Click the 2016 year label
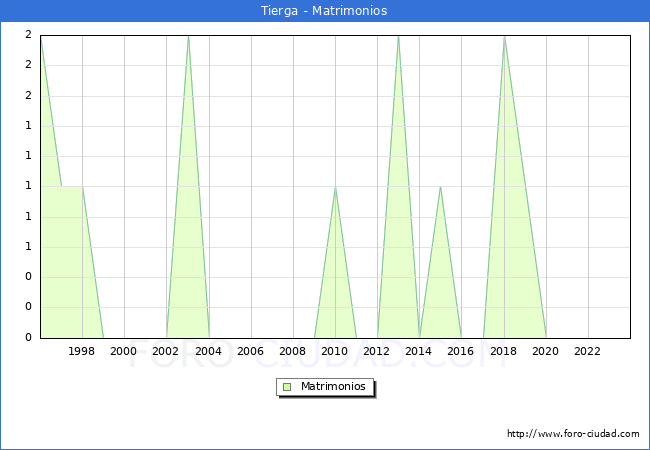Viewport: 650px width, 450px height. pos(461,351)
